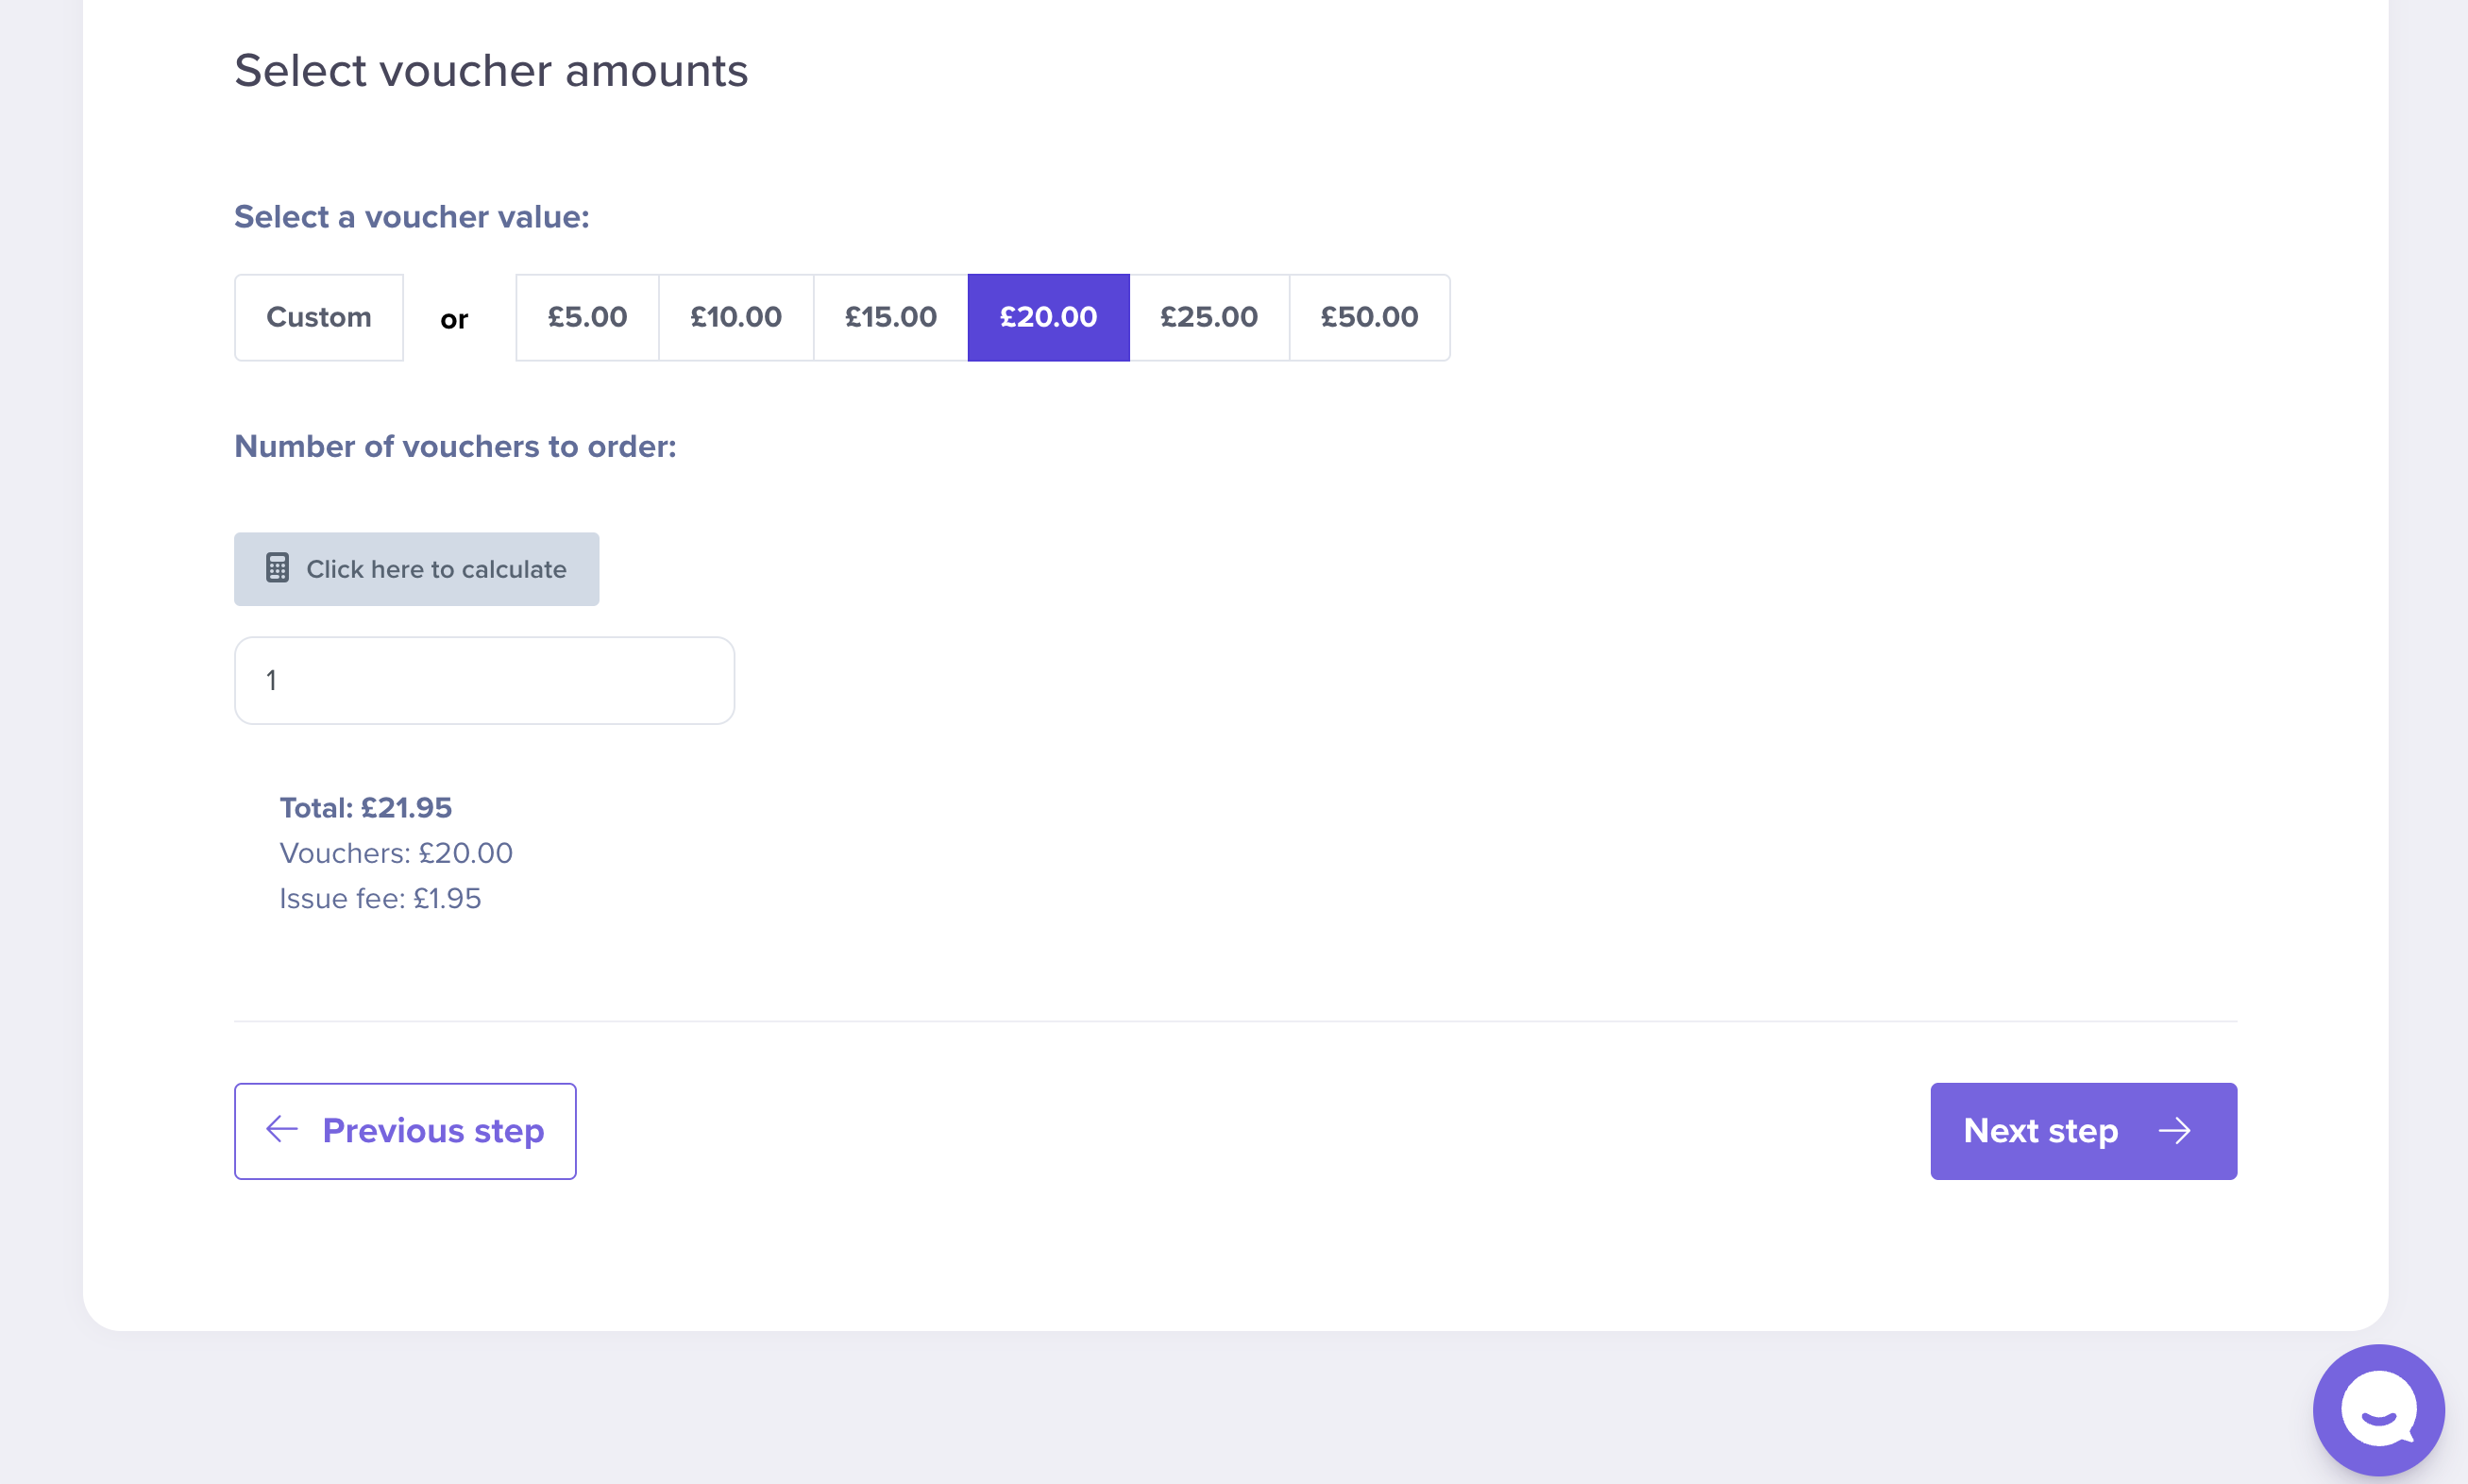
Task: Focus the number of vouchers input field
Action: pyautogui.click(x=484, y=680)
